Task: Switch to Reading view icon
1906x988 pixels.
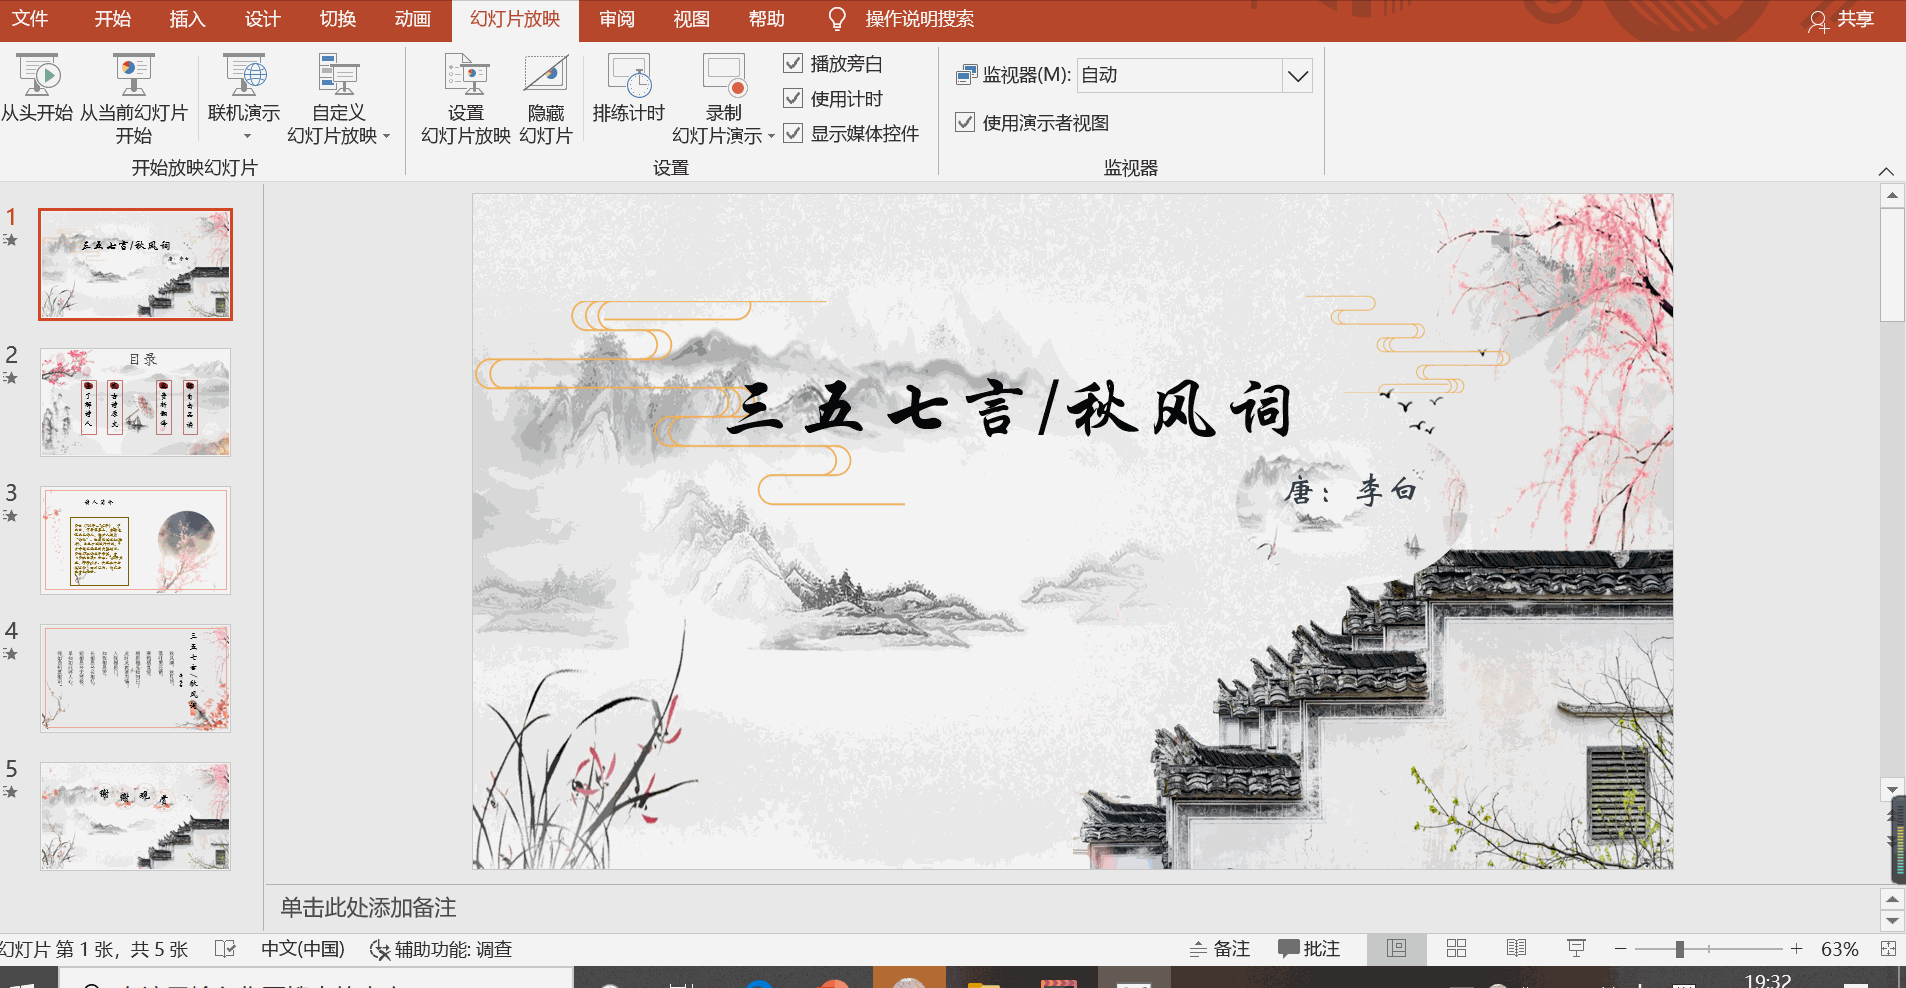Action: [x=1516, y=949]
